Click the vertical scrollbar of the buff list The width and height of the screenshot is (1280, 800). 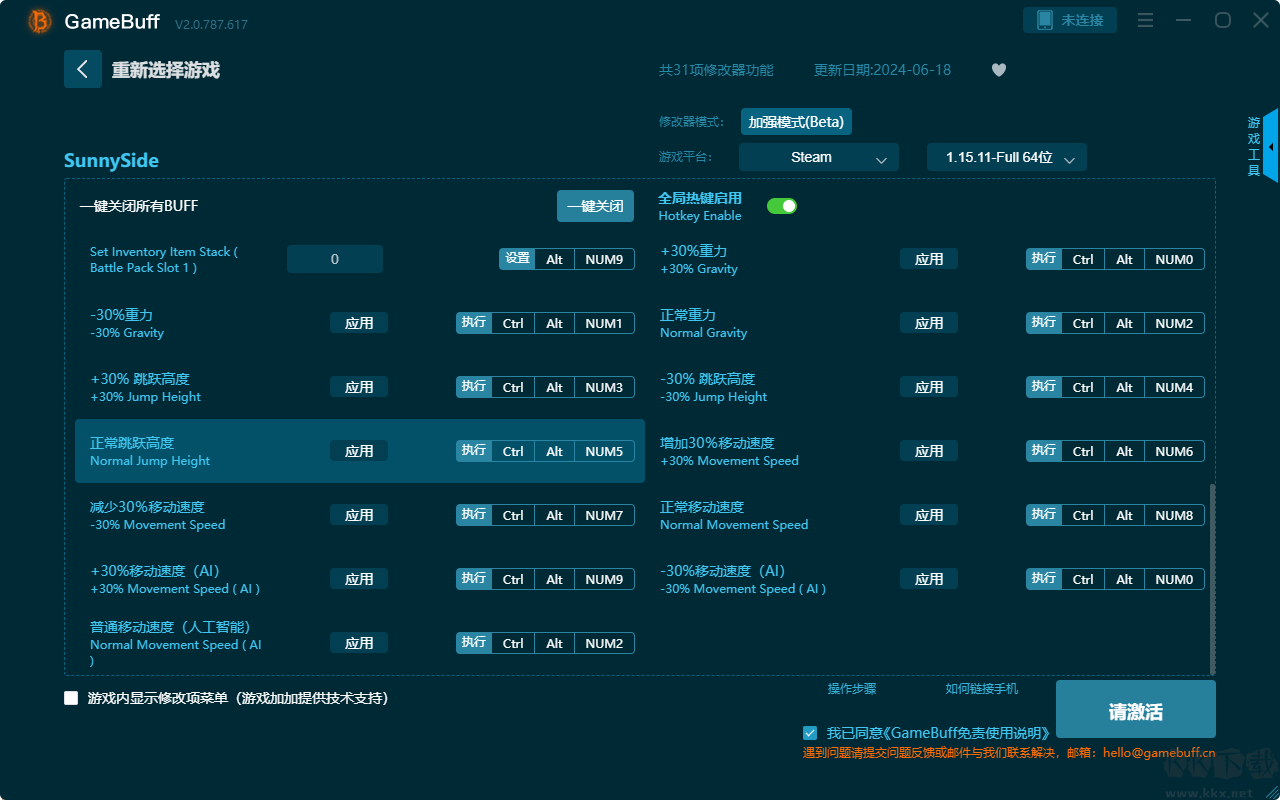coord(1213,579)
